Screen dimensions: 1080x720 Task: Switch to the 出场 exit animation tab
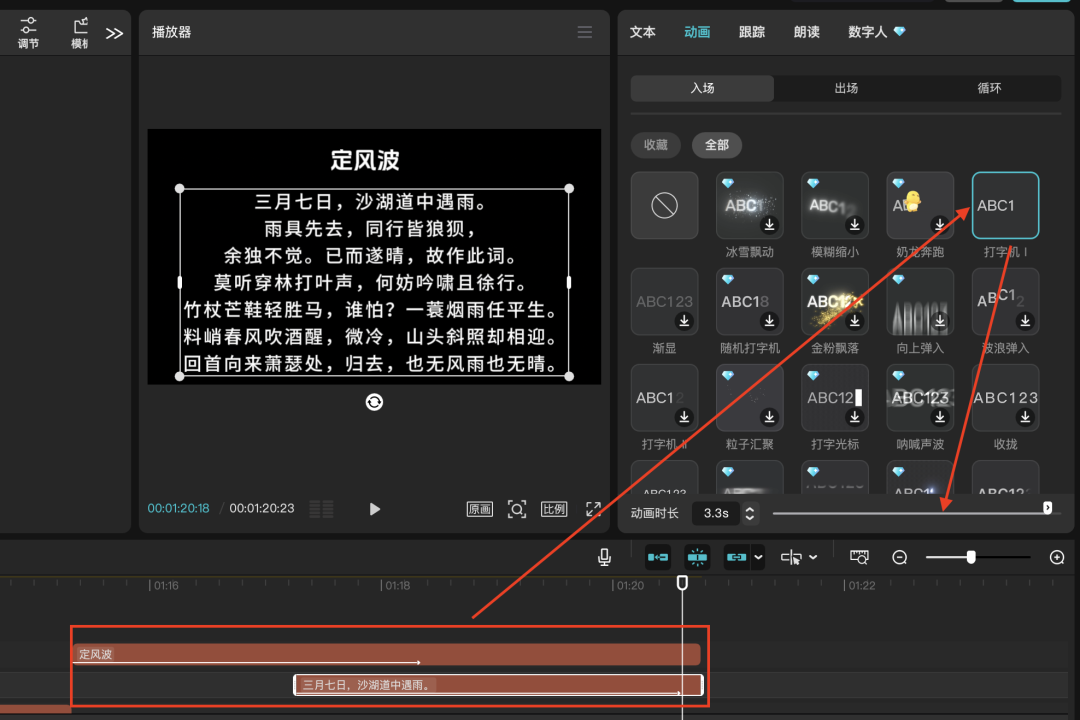pos(846,88)
